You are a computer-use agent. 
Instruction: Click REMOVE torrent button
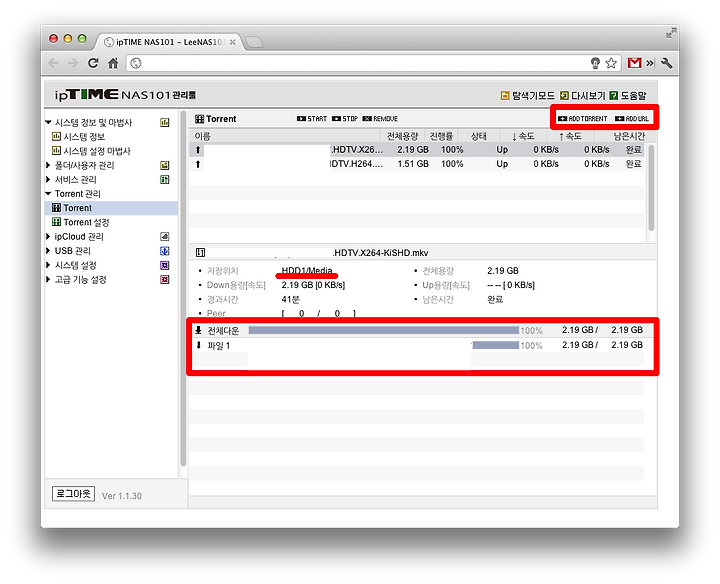coord(380,118)
